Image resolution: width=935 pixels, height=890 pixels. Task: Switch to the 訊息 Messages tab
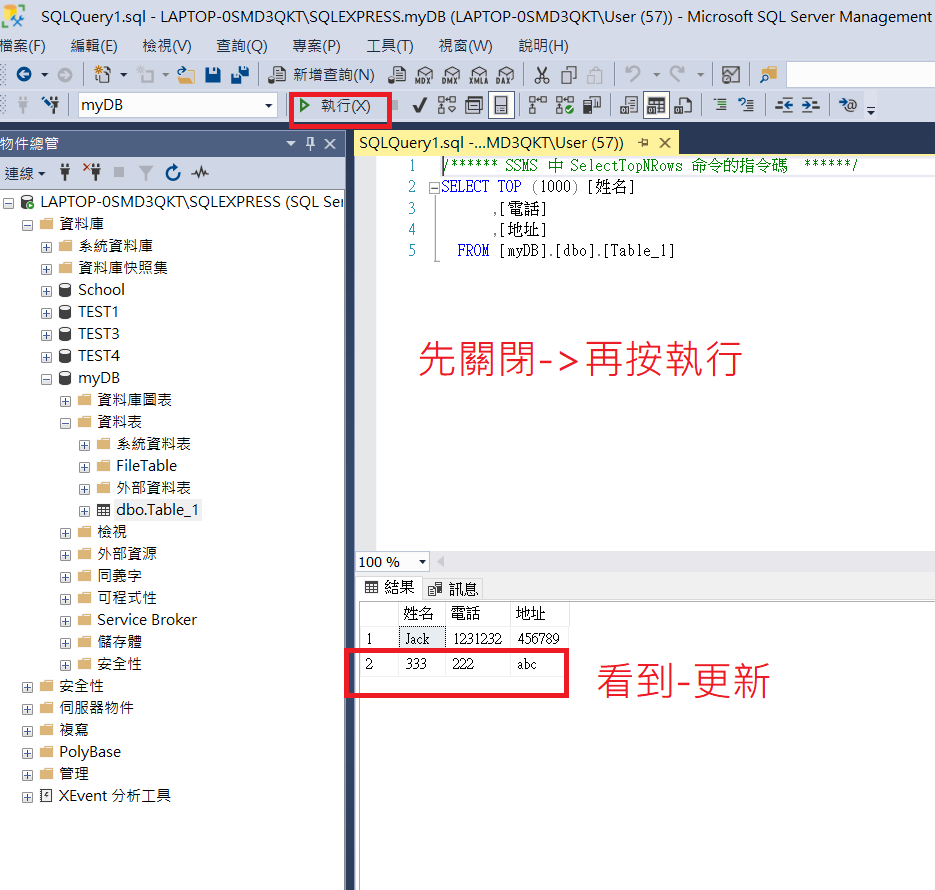pyautogui.click(x=453, y=589)
